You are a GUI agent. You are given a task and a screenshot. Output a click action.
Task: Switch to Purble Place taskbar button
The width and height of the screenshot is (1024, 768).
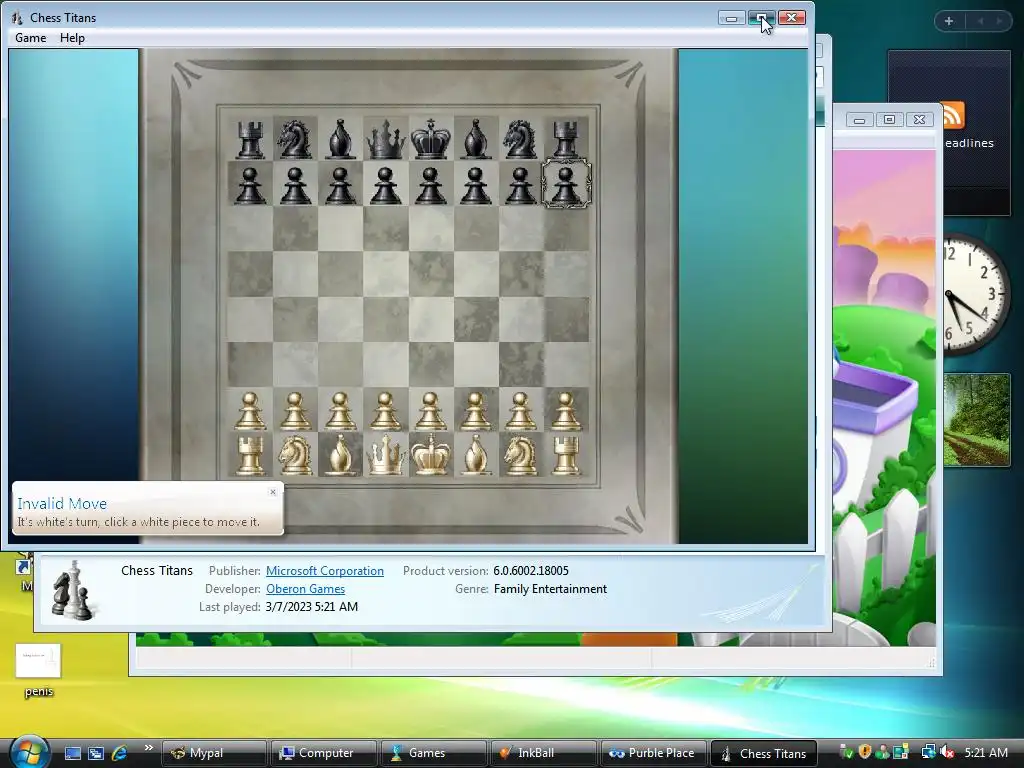(x=652, y=753)
